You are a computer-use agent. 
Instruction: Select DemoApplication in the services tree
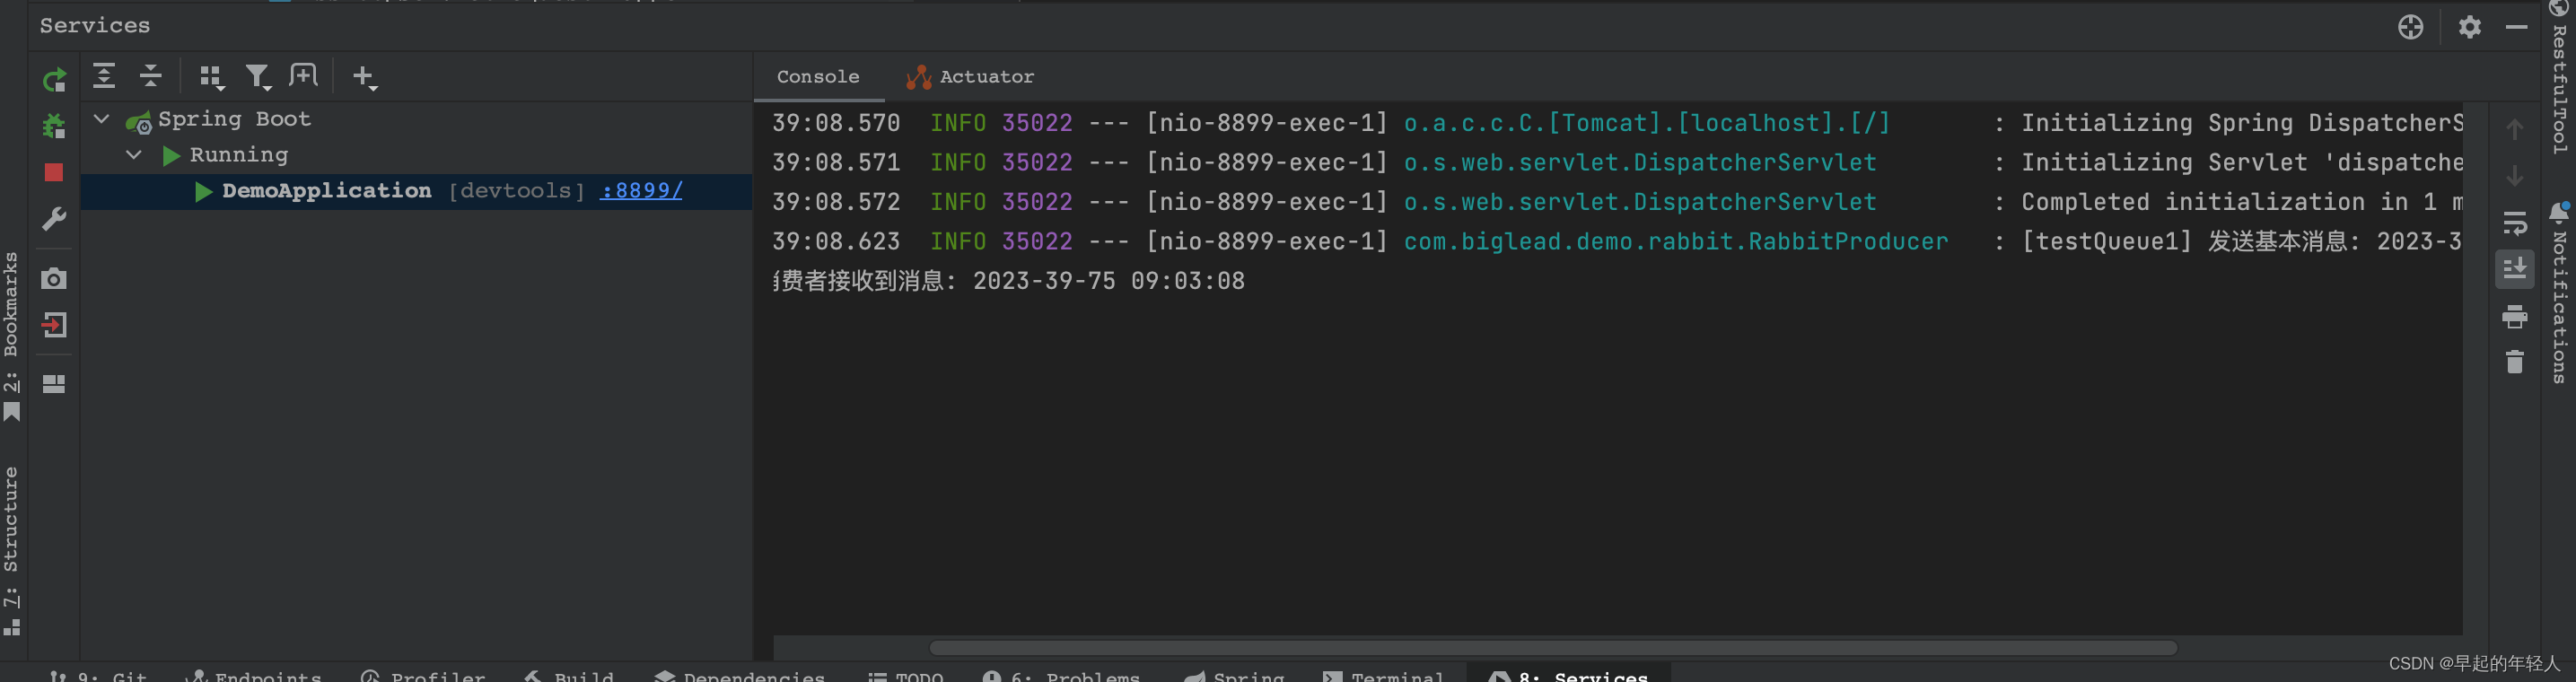326,191
